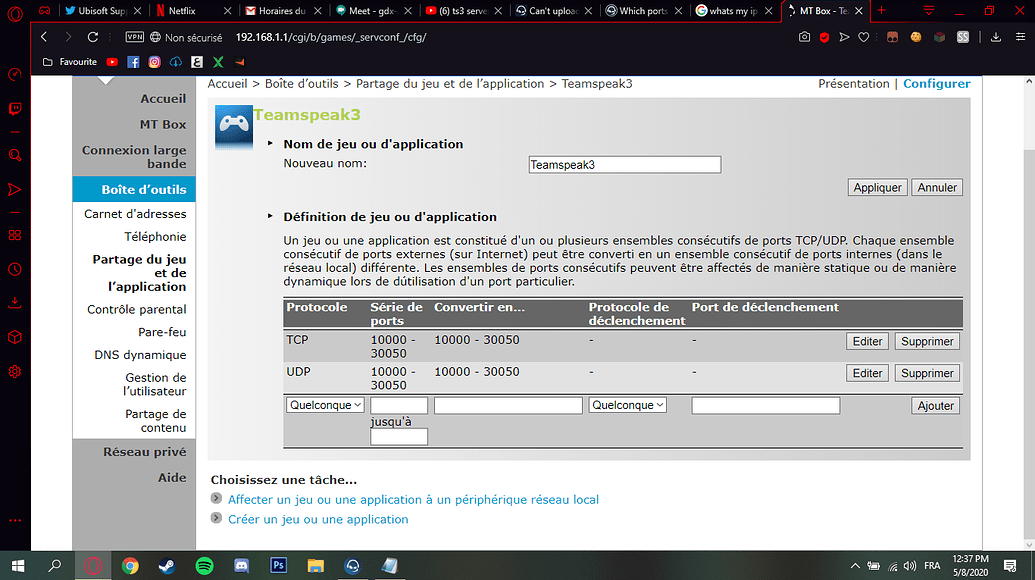
Task: Open the red ad blocker shield
Action: pos(824,38)
